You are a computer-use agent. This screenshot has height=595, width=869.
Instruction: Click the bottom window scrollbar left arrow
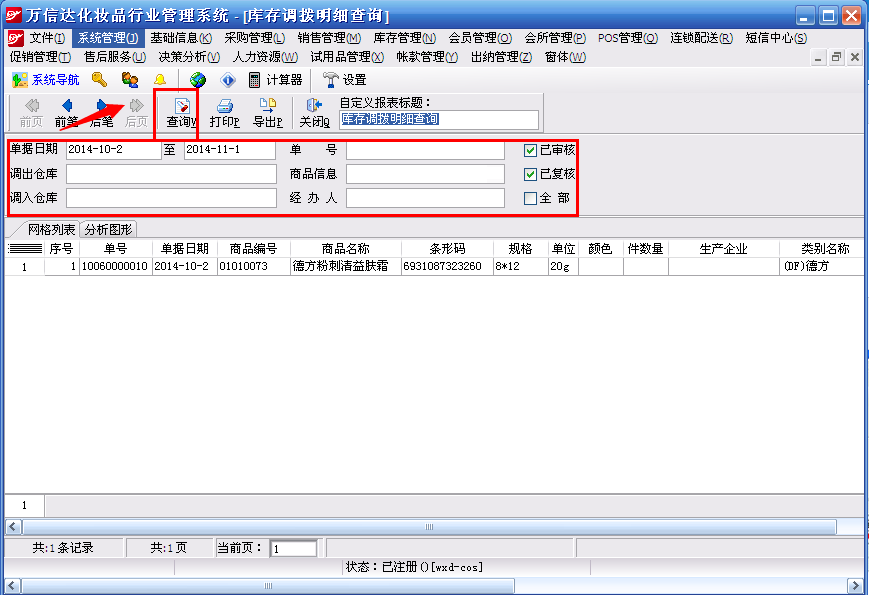12,586
